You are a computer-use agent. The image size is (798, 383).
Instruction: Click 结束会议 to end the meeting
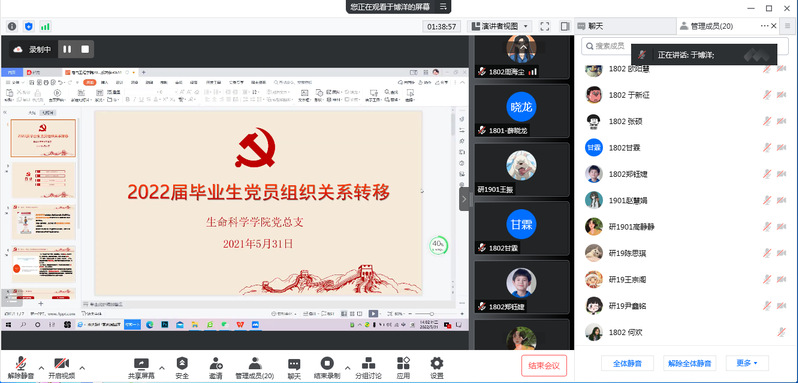tap(544, 365)
